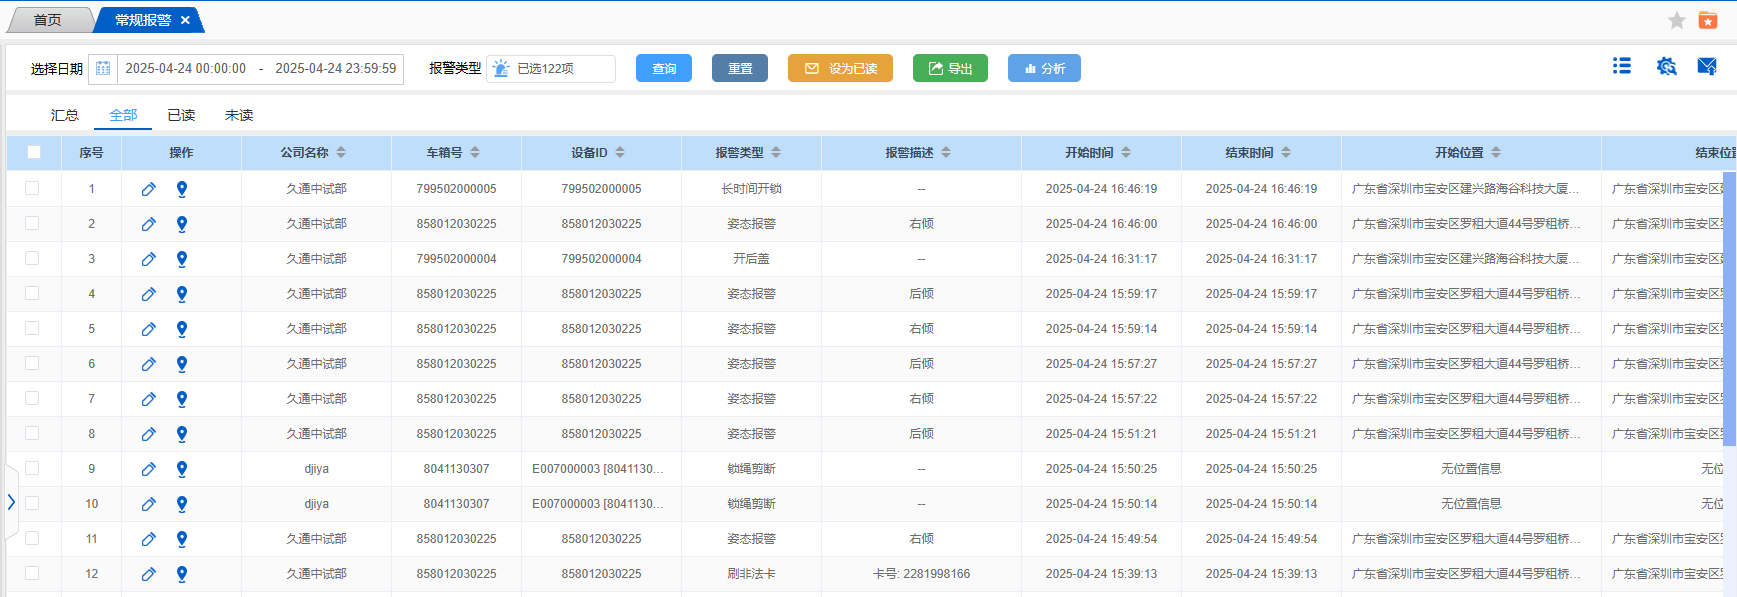The width and height of the screenshot is (1737, 597).
Task: Expand the left side panel arrow
Action: click(11, 502)
